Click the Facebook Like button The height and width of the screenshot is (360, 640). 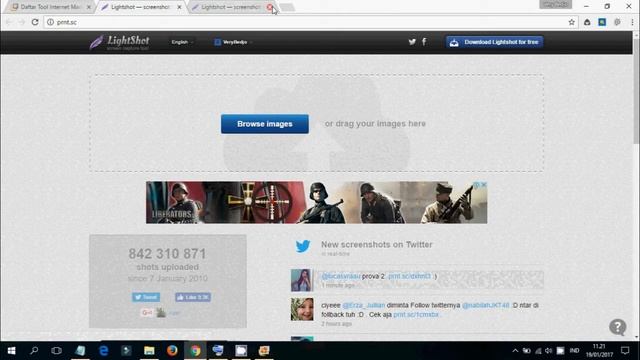(193, 297)
